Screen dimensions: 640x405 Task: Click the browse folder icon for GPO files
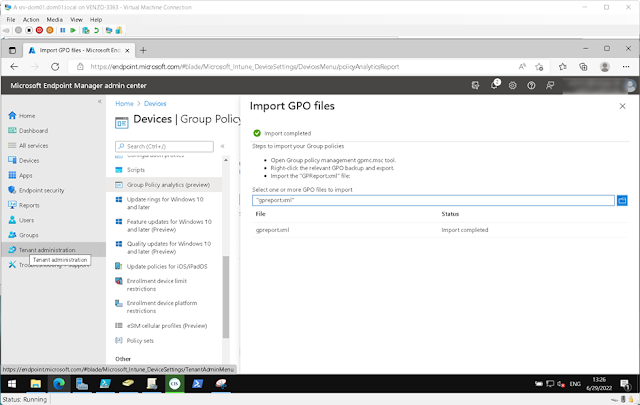[622, 200]
